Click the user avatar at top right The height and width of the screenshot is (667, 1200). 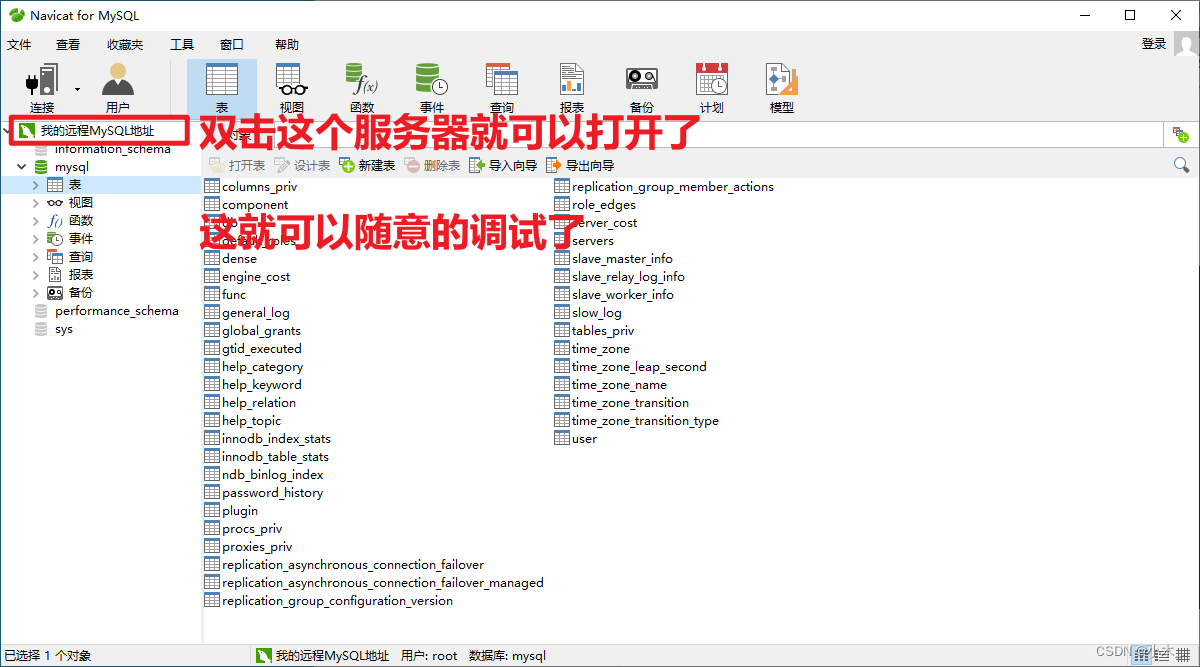[x=1186, y=44]
